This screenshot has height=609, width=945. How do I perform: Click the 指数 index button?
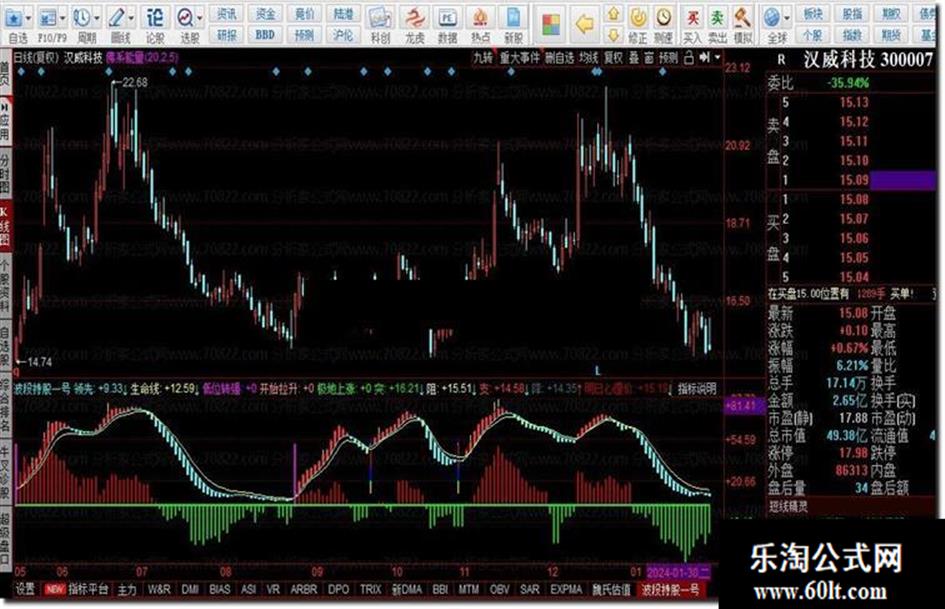[852, 35]
